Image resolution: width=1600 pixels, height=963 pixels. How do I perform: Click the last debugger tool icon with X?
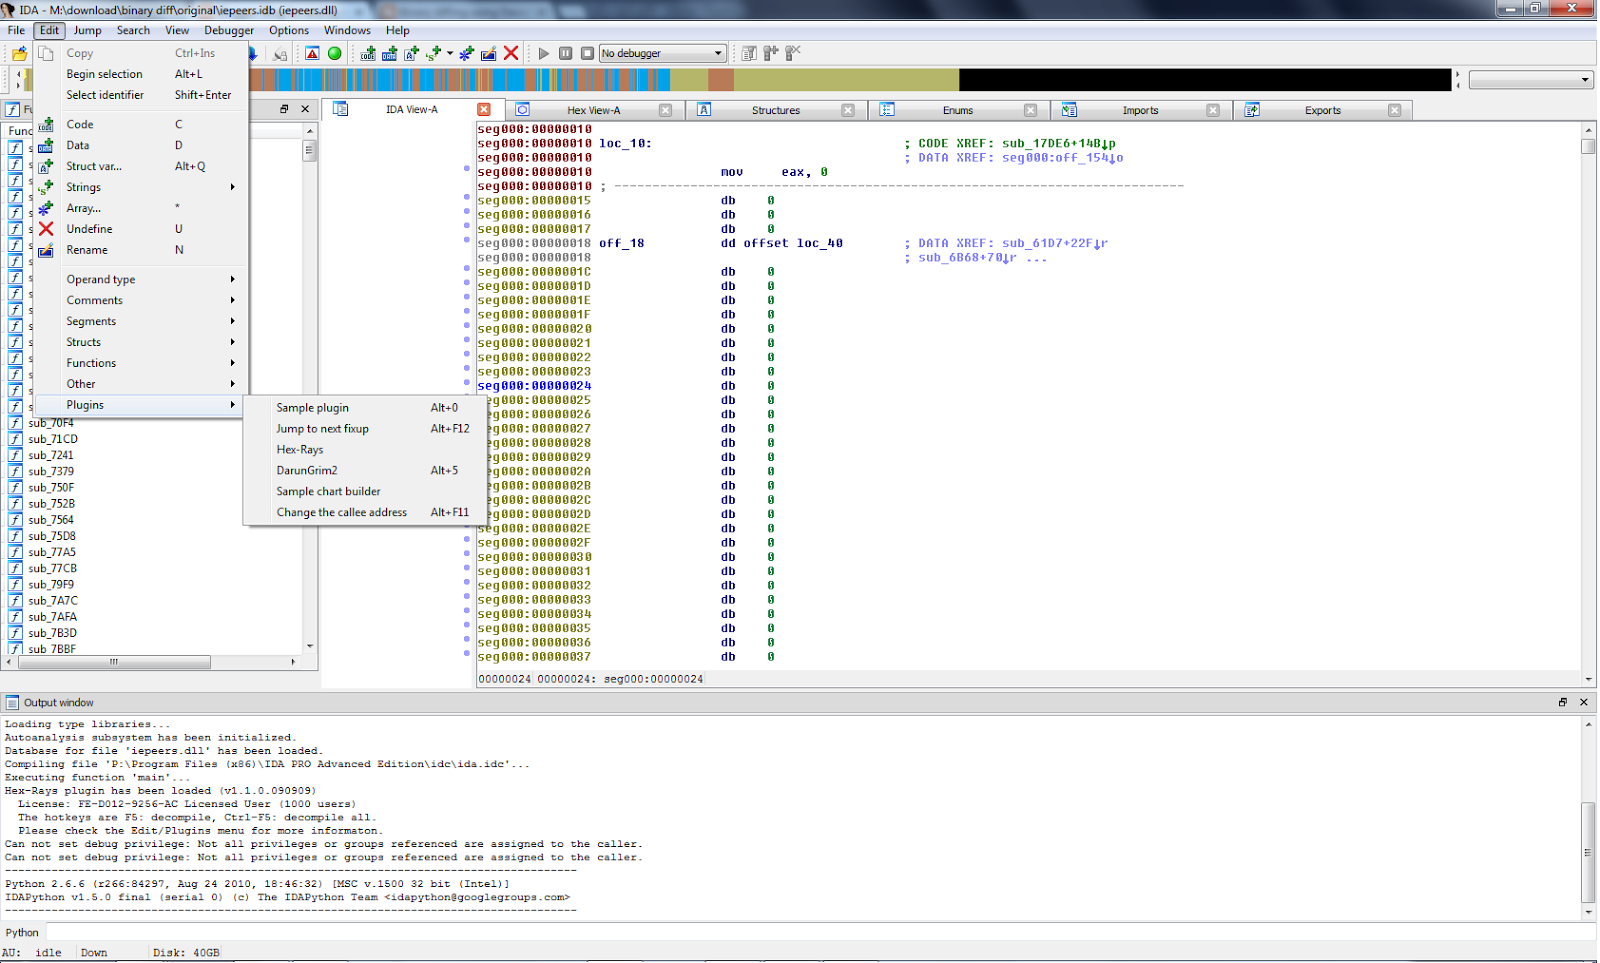(793, 53)
